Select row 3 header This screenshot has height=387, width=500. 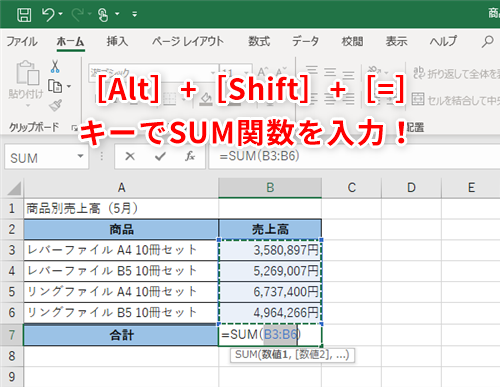click(12, 250)
